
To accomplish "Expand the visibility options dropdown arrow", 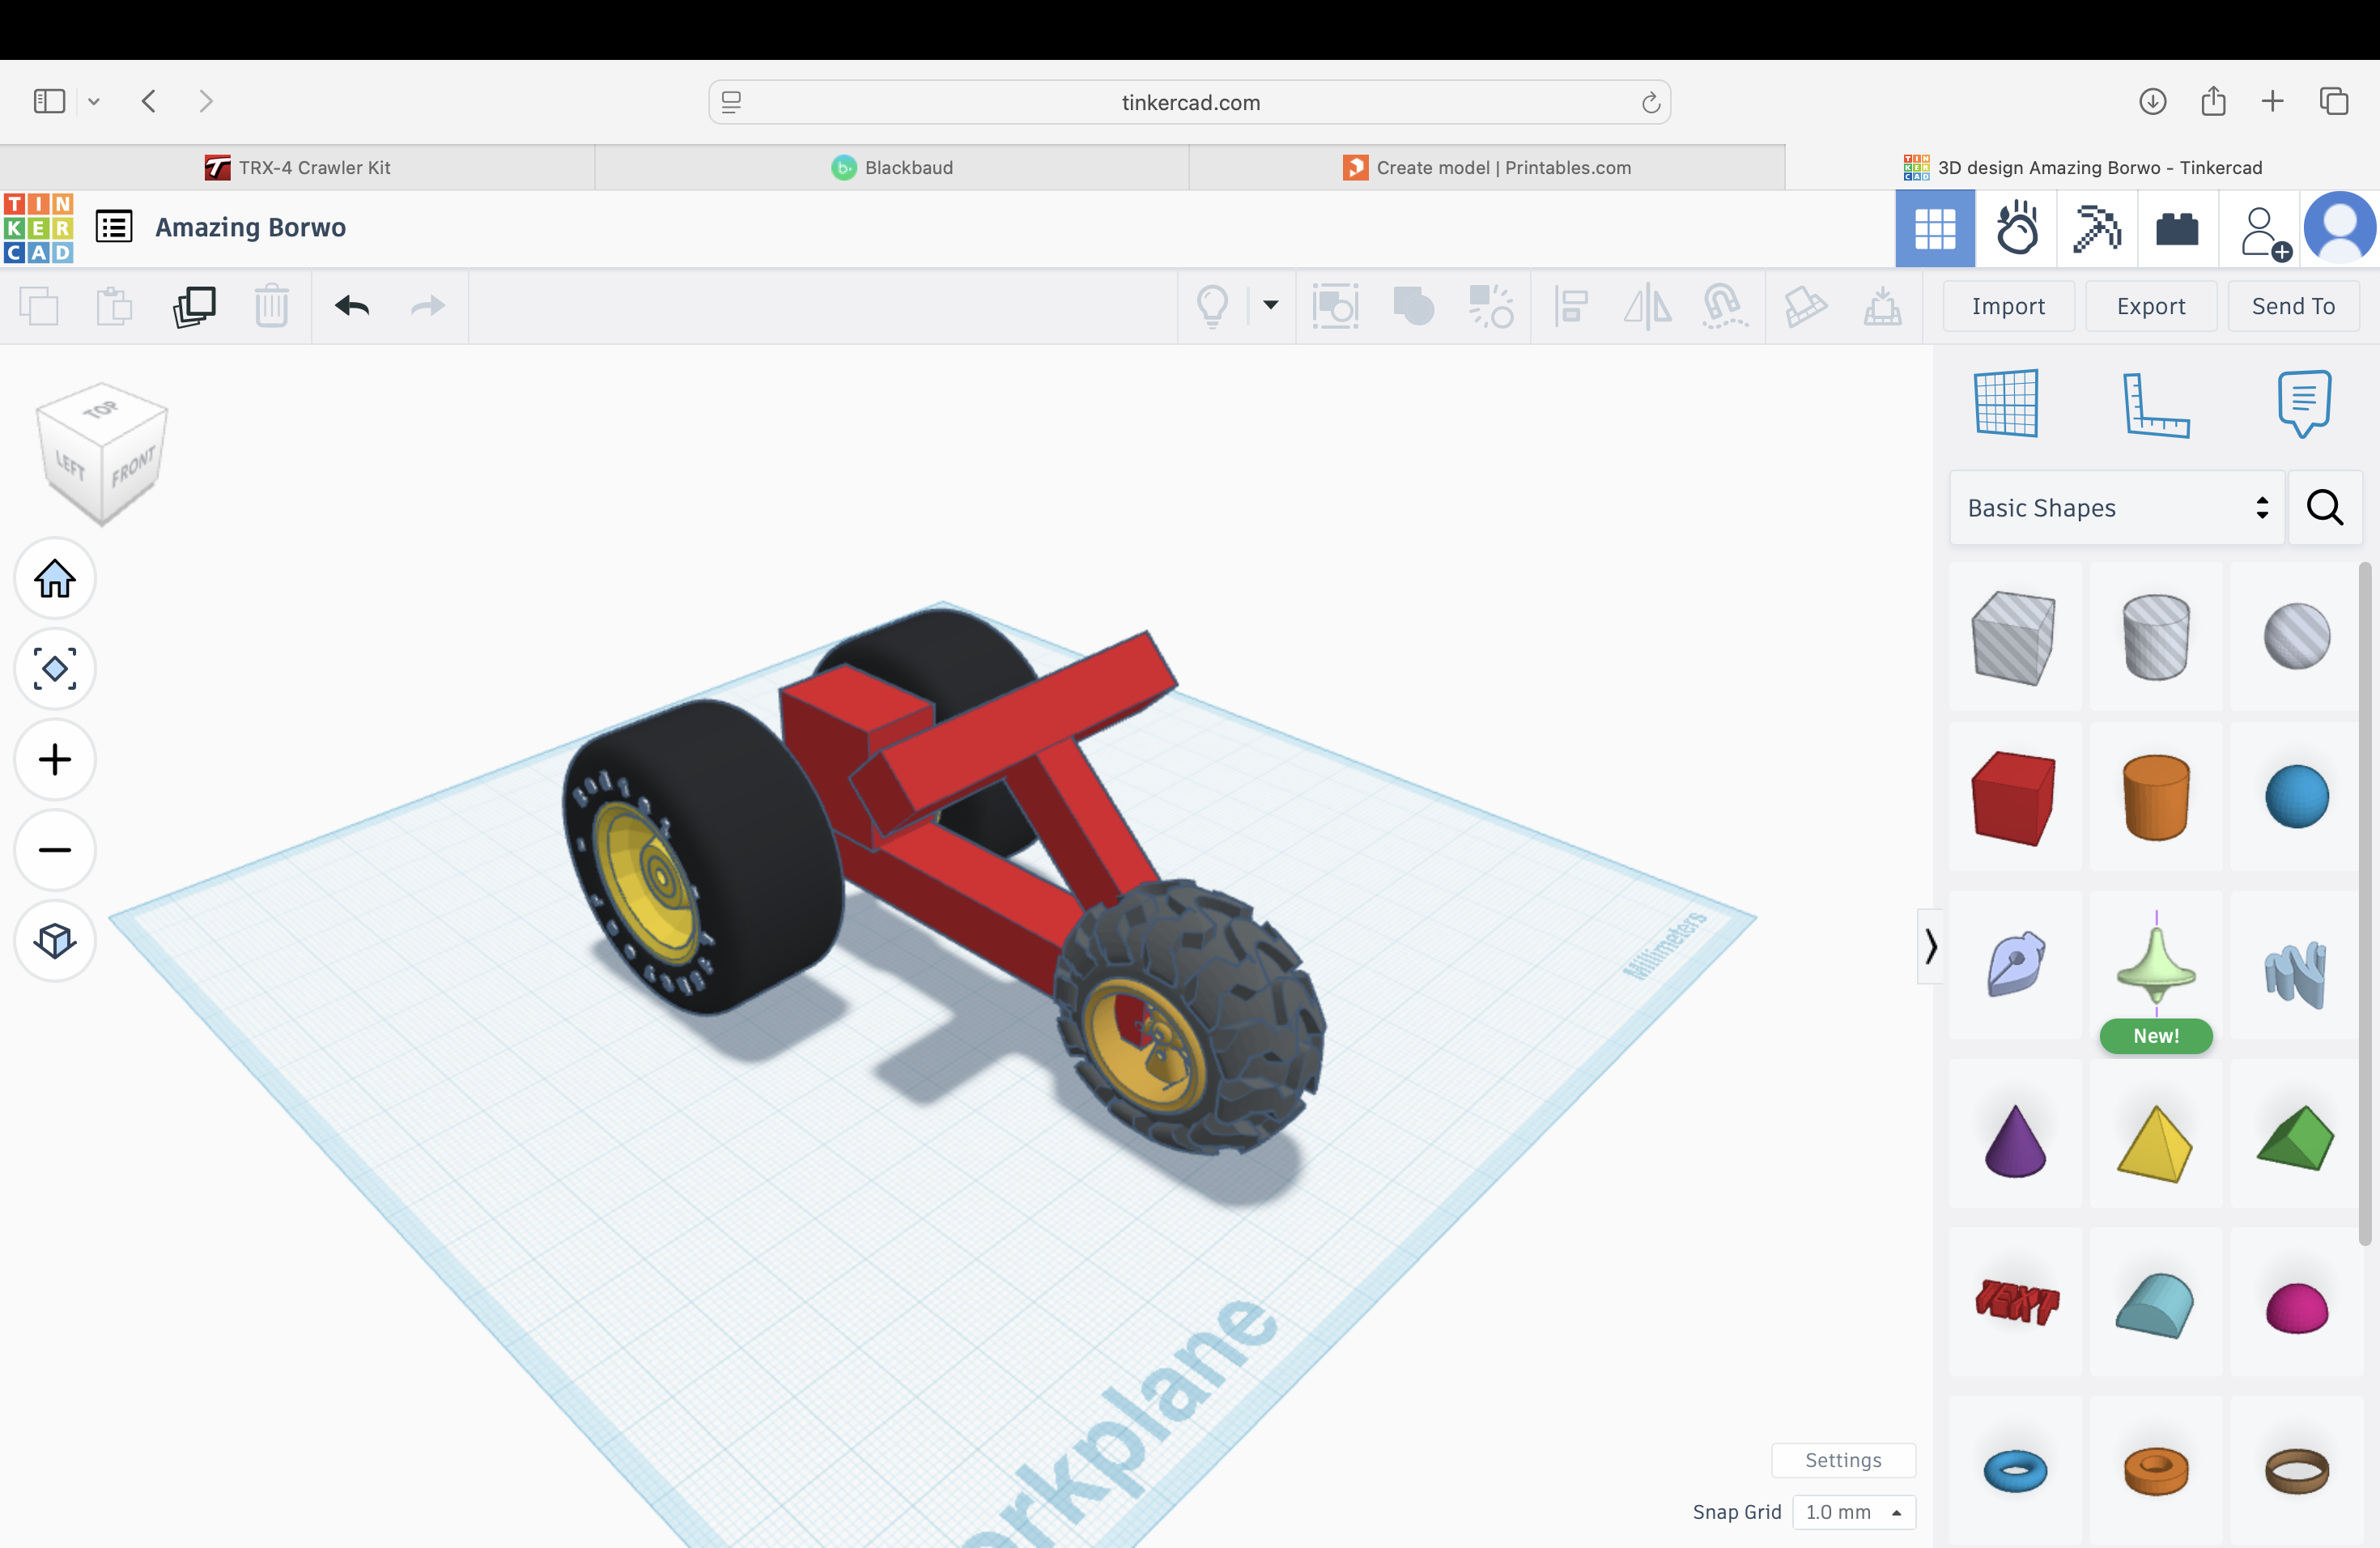I will (x=1270, y=305).
